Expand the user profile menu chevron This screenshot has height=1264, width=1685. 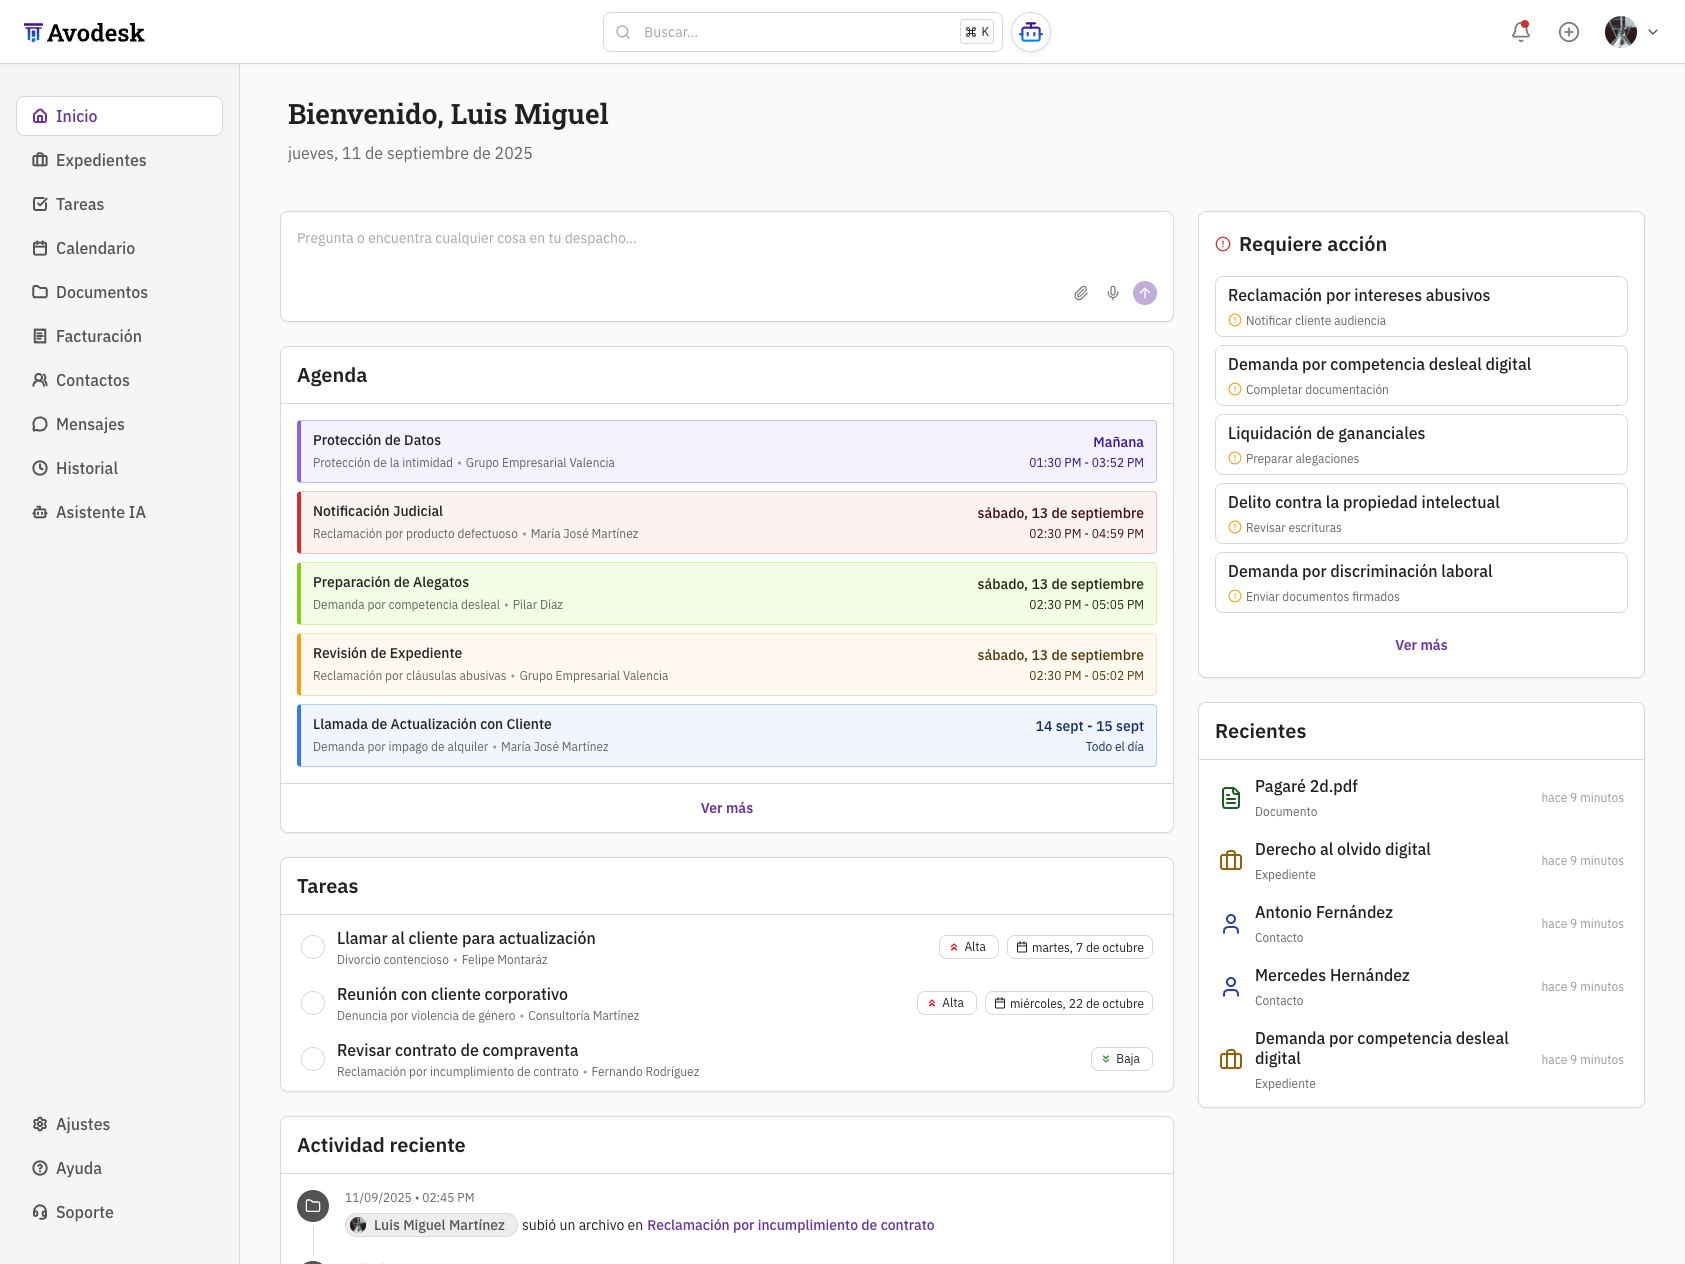1653,32
